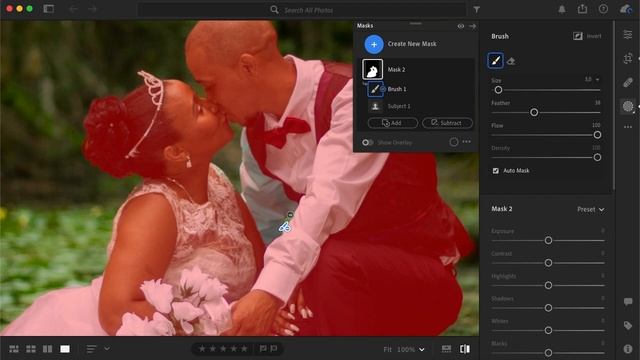640x360 pixels.
Task: Grab the Masks panel drag handle
Action: click(x=416, y=24)
